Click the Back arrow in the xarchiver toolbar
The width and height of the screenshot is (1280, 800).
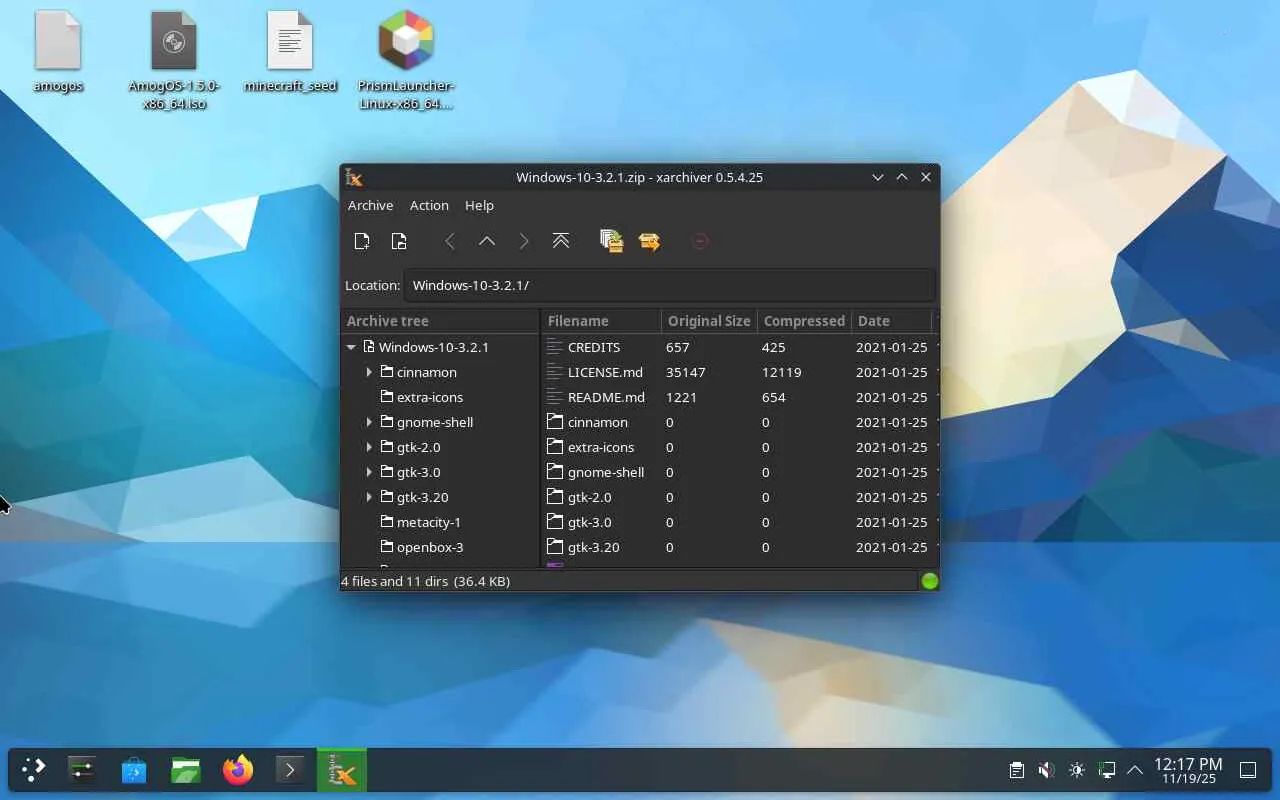click(450, 241)
